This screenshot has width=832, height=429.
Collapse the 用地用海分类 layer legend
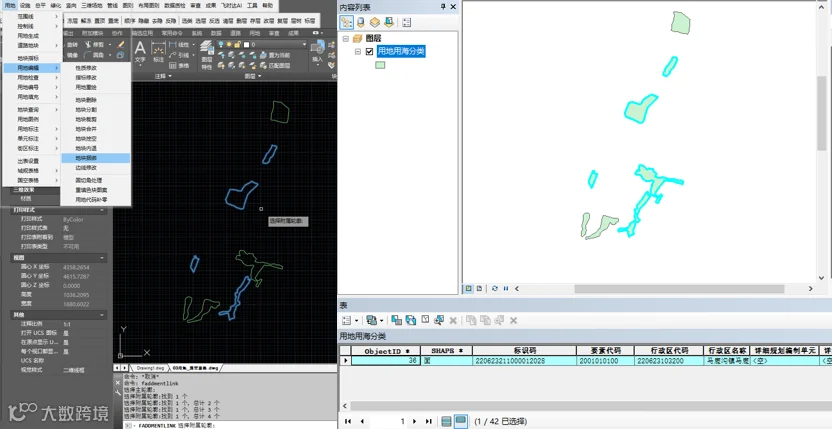pos(358,52)
